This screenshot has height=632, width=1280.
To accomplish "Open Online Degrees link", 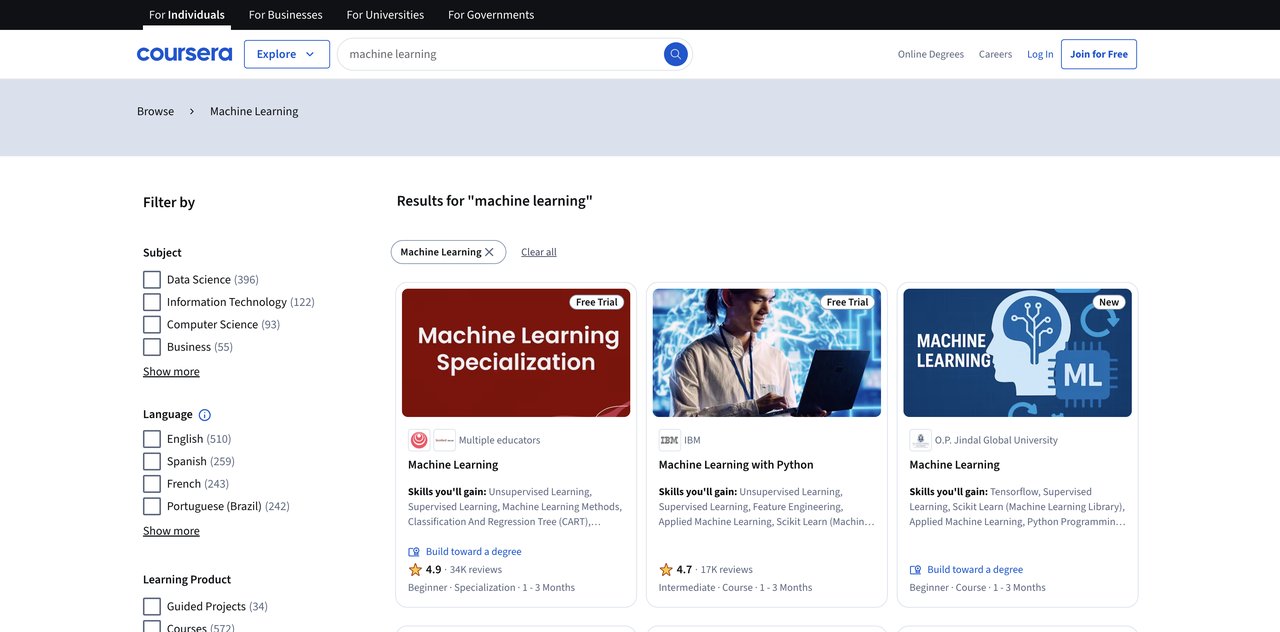I will pos(931,54).
